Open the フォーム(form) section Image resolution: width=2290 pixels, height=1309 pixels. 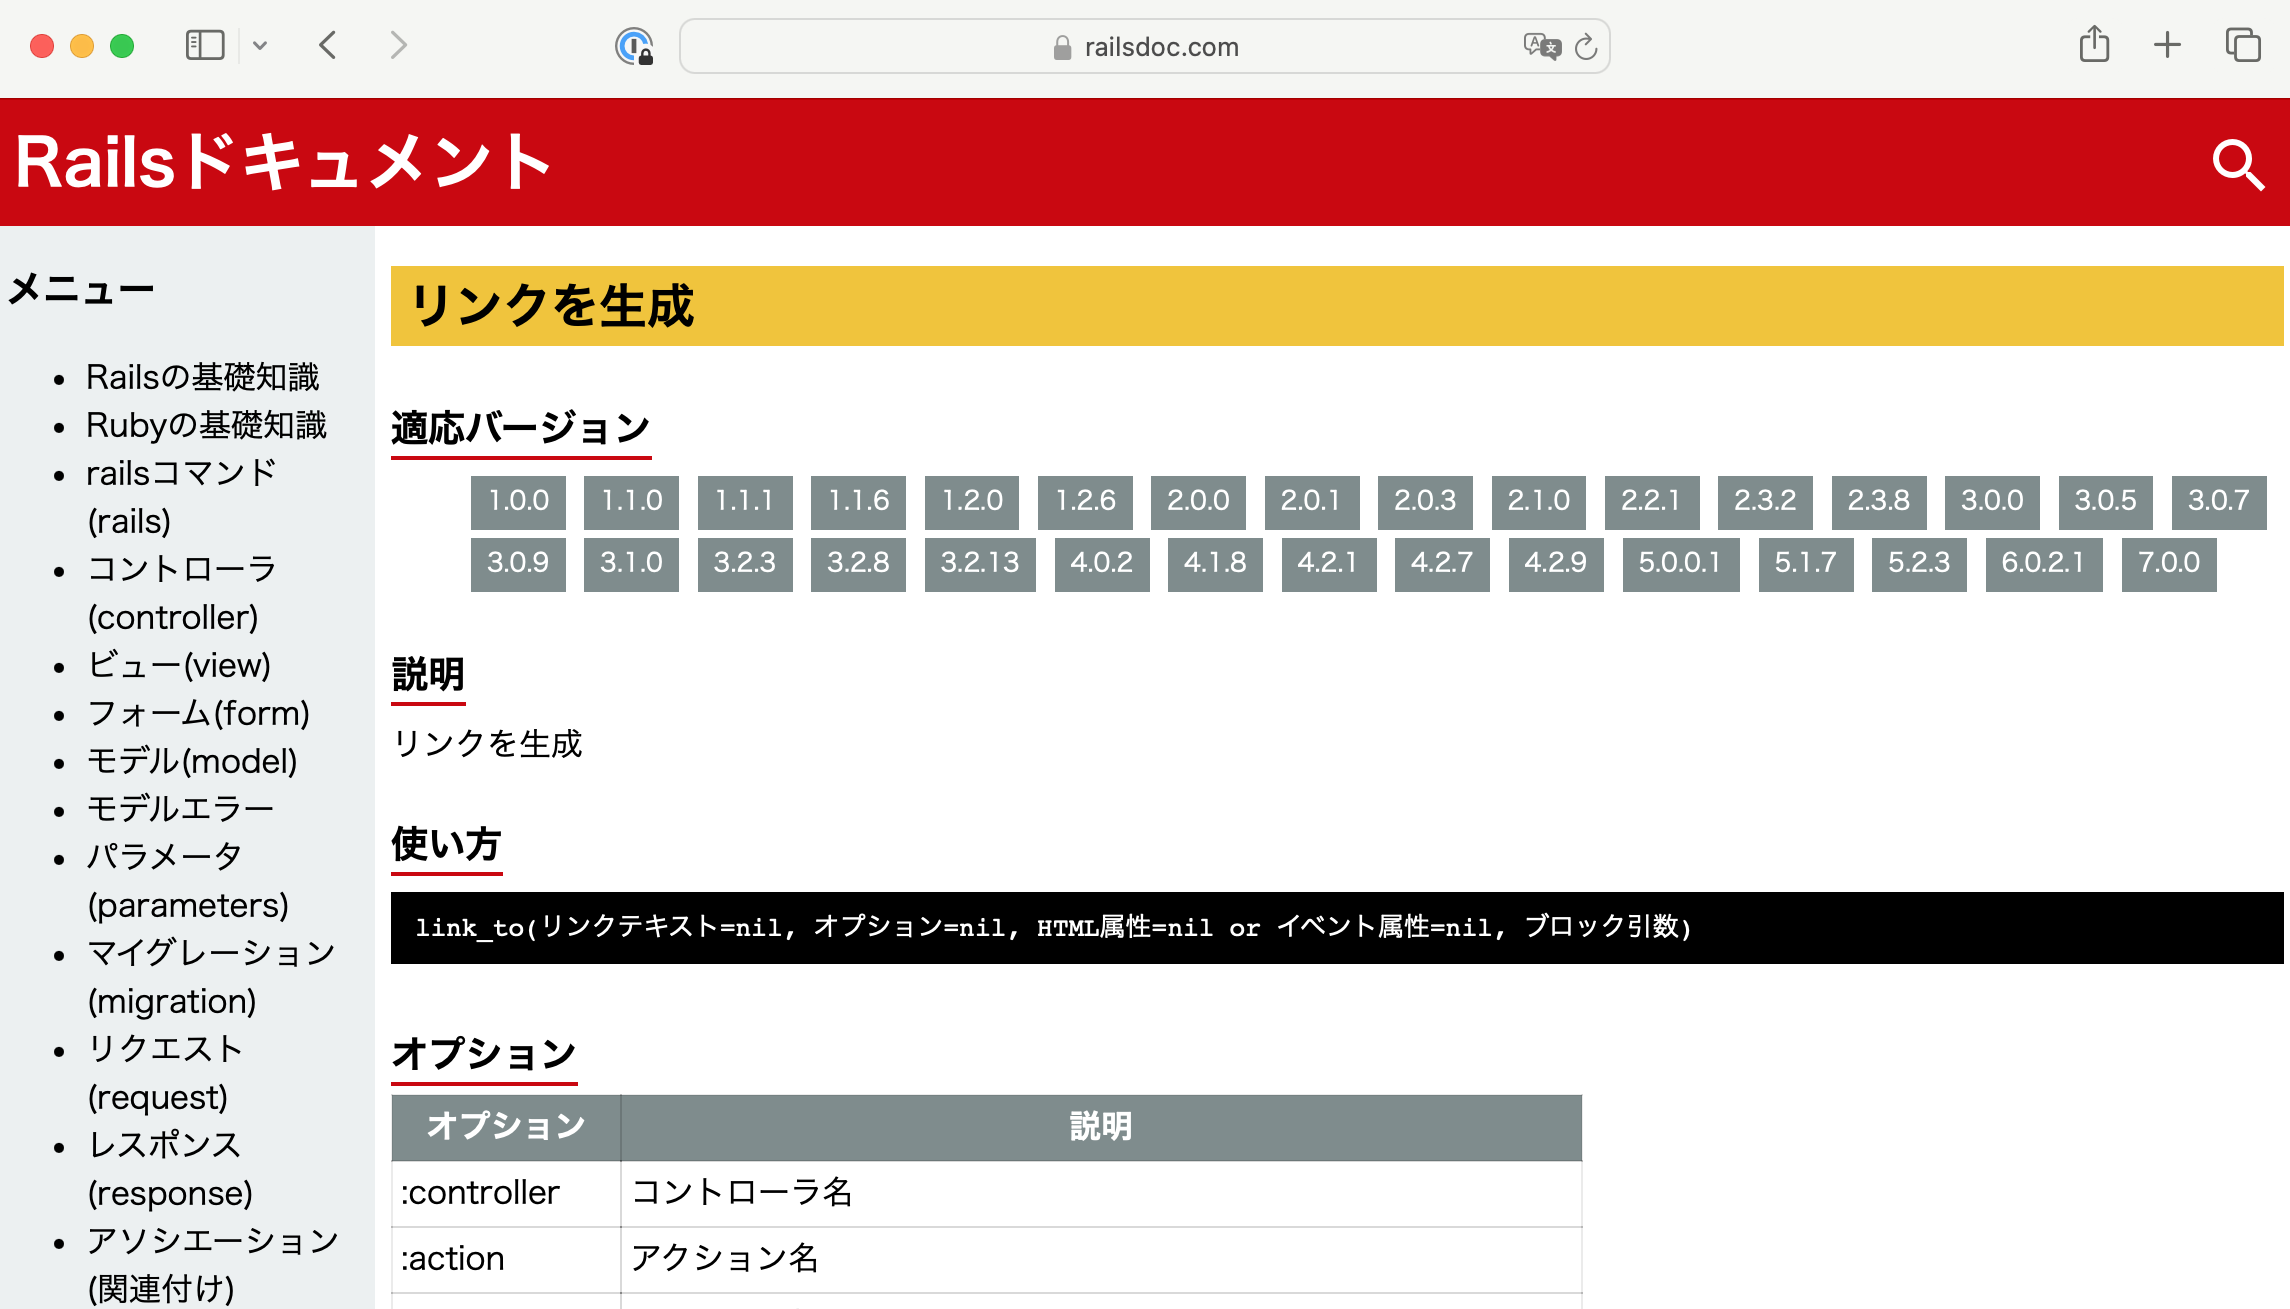click(x=197, y=713)
